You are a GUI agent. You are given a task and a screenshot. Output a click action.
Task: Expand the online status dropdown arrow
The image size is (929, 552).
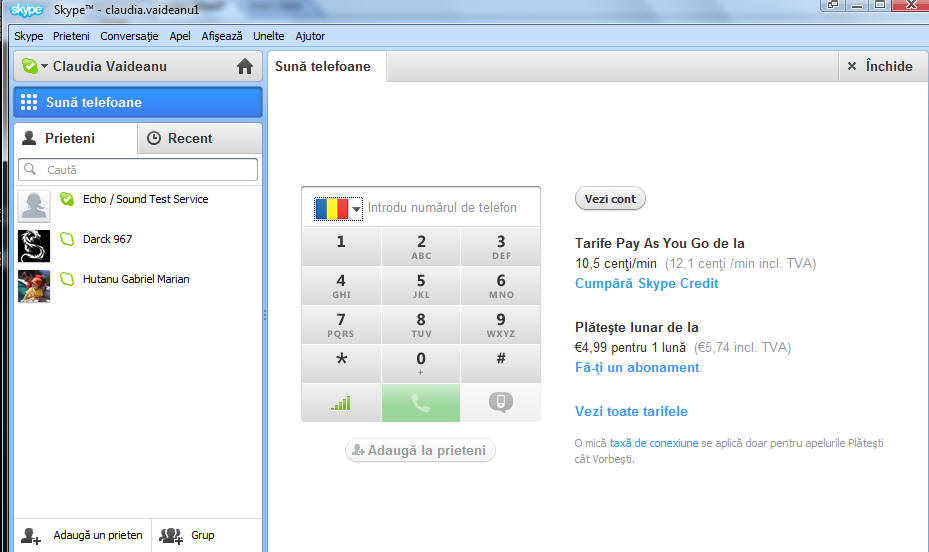[45, 67]
